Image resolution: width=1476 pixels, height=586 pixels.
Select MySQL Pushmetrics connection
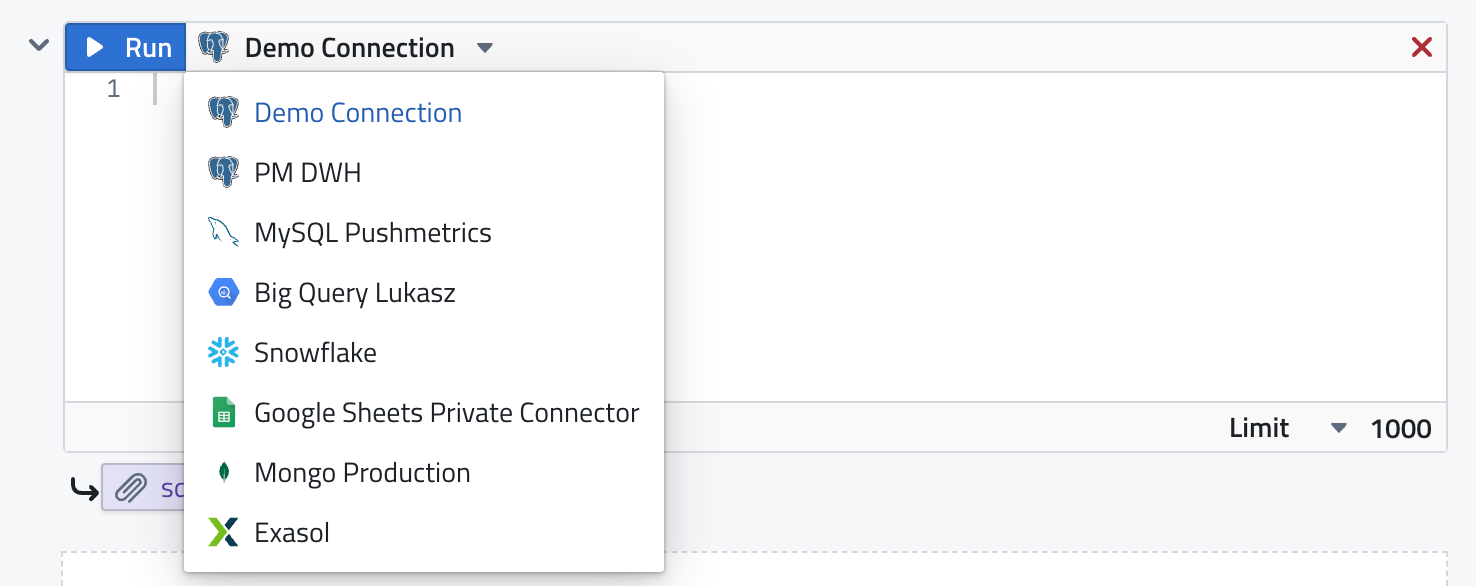pos(373,233)
